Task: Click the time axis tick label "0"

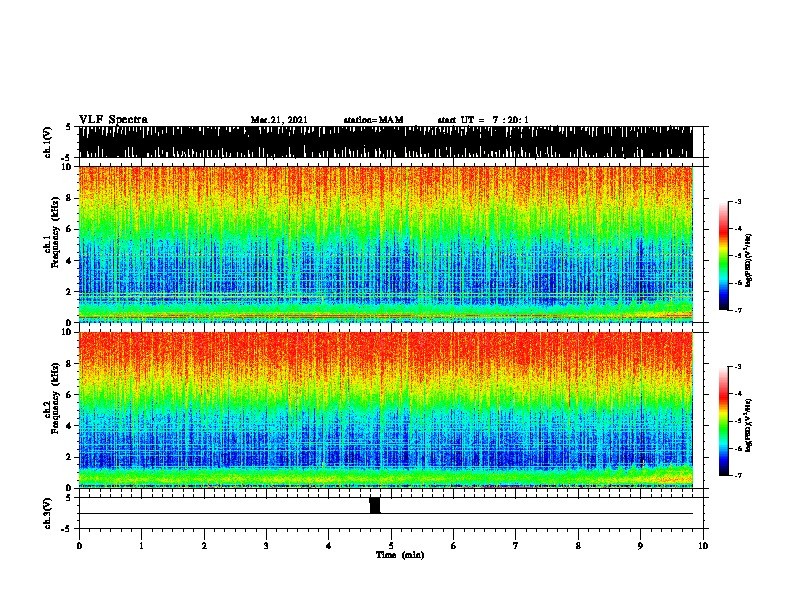Action: click(x=79, y=546)
